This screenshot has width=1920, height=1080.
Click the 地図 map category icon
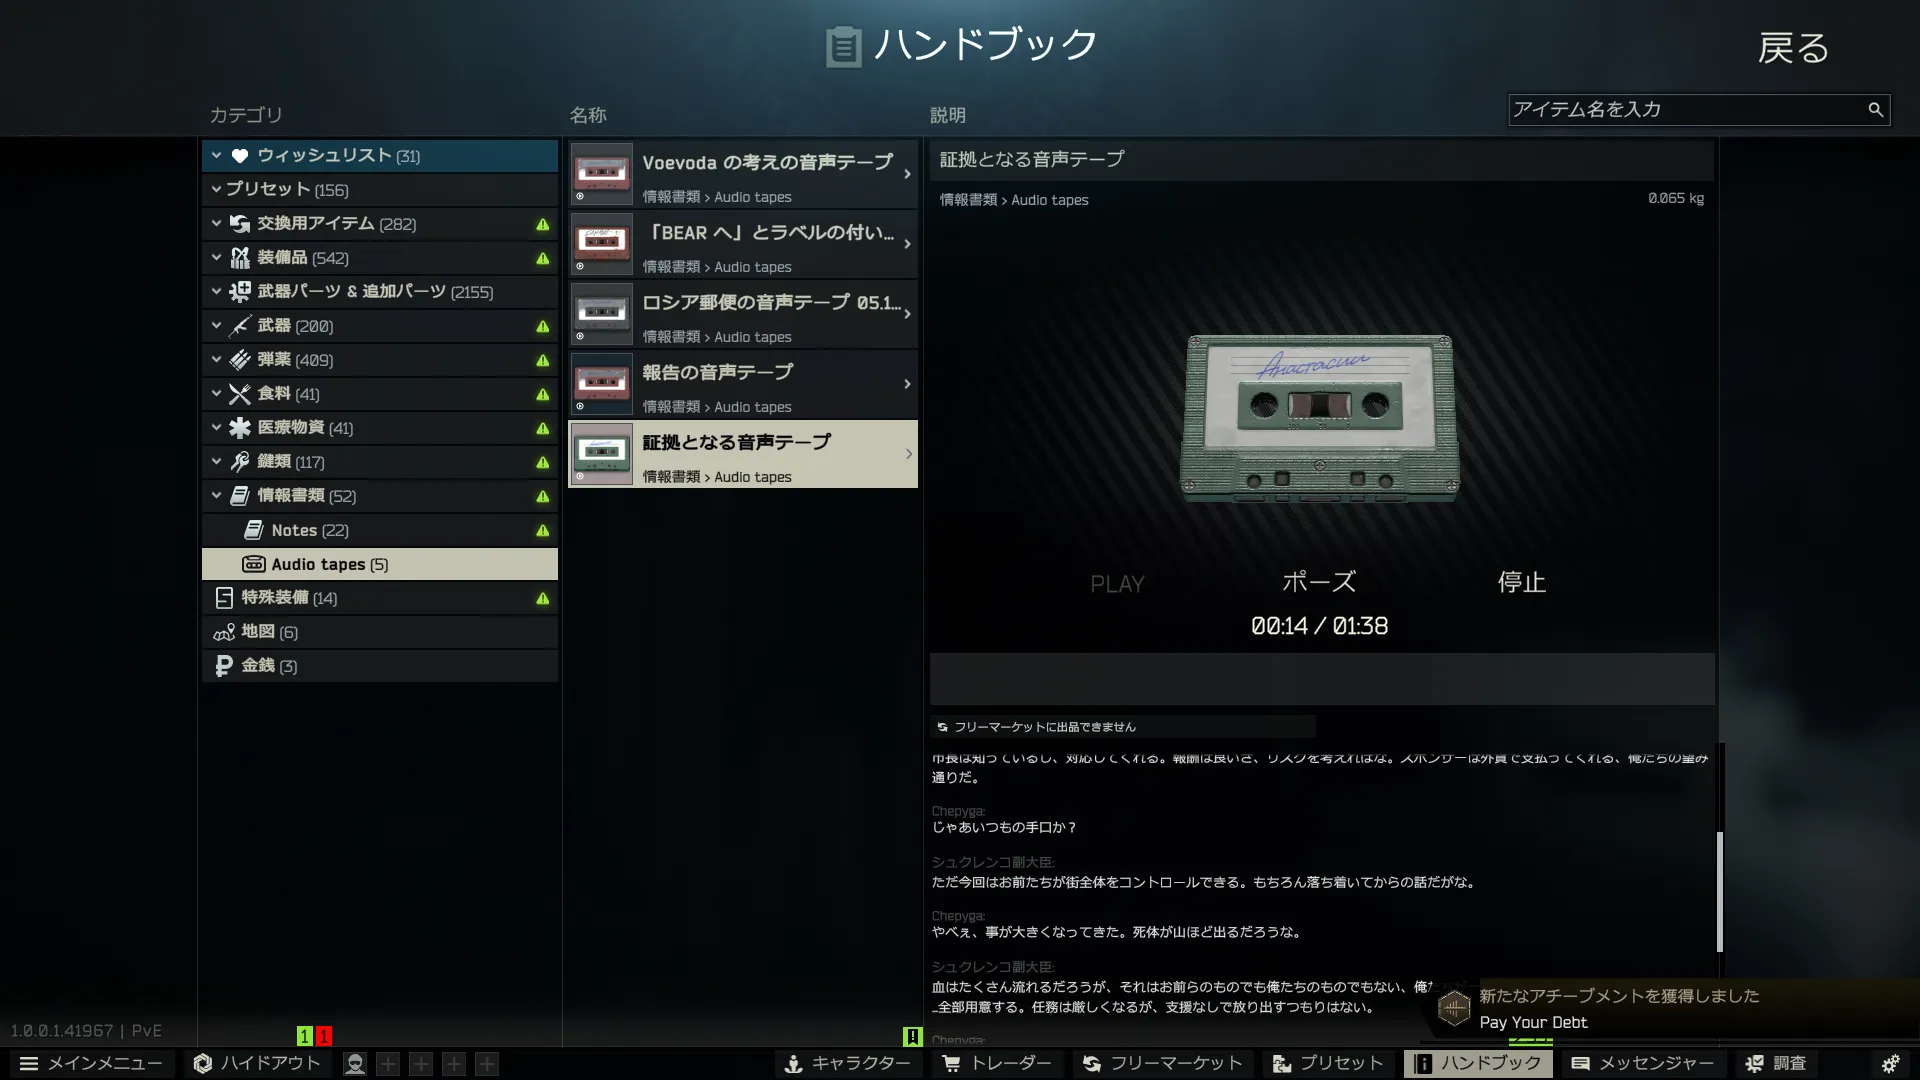224,632
